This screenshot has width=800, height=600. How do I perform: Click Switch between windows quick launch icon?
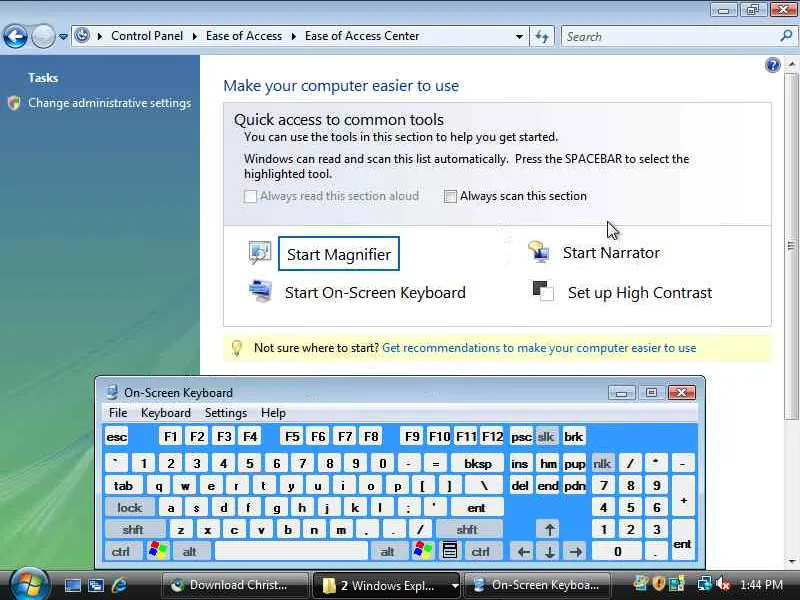tap(96, 585)
